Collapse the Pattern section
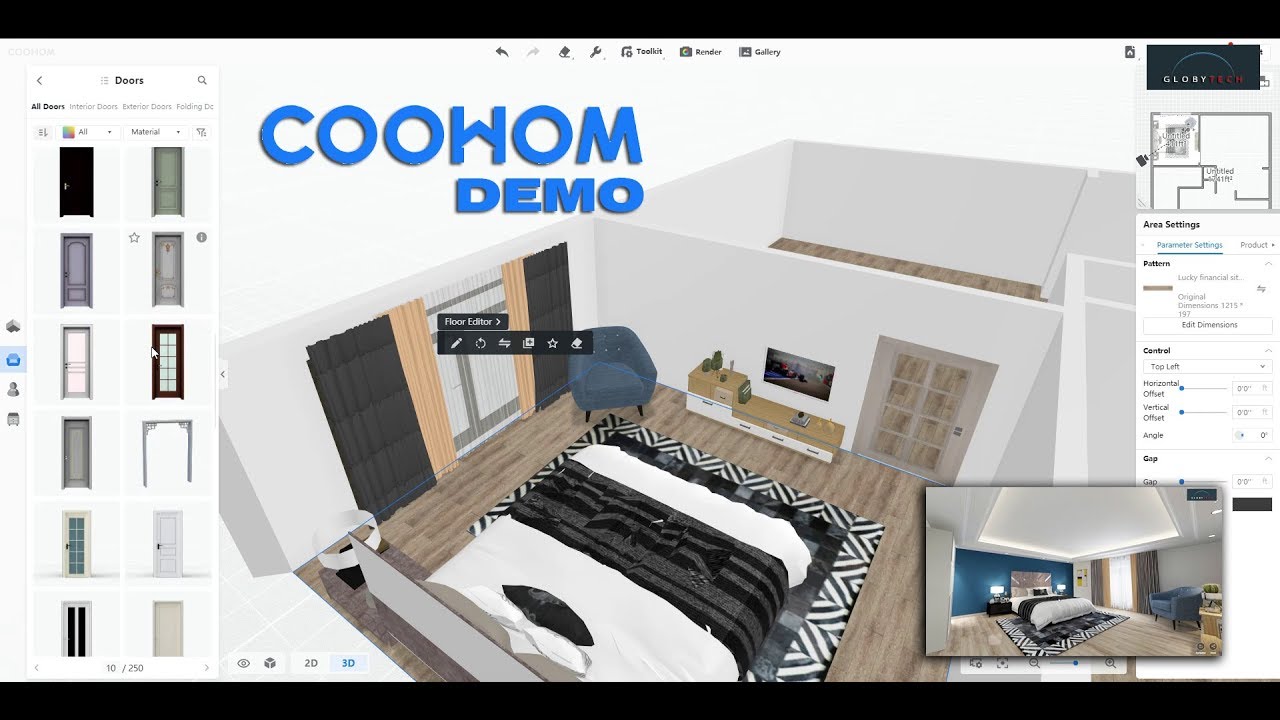This screenshot has height=720, width=1280. click(1268, 264)
